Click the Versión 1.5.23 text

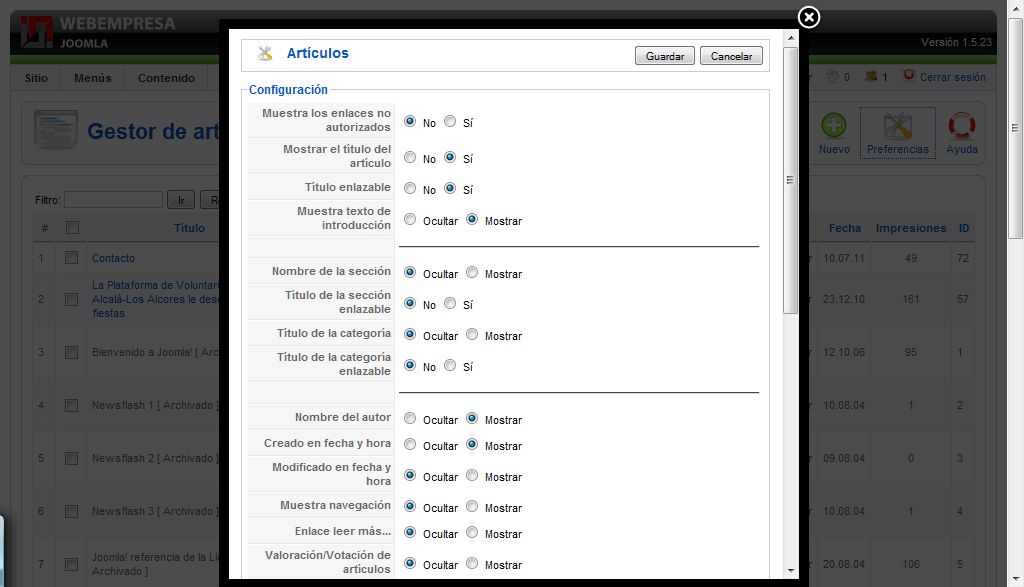(956, 42)
